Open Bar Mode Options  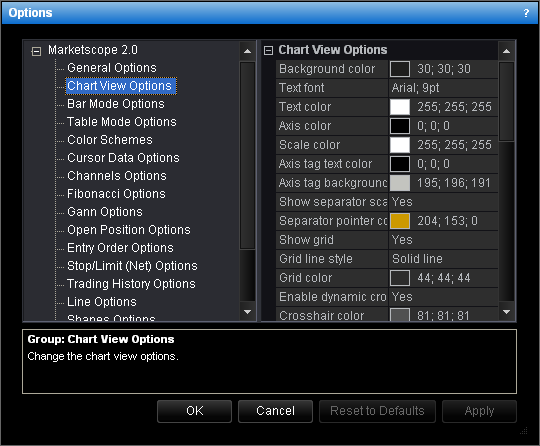pos(116,104)
